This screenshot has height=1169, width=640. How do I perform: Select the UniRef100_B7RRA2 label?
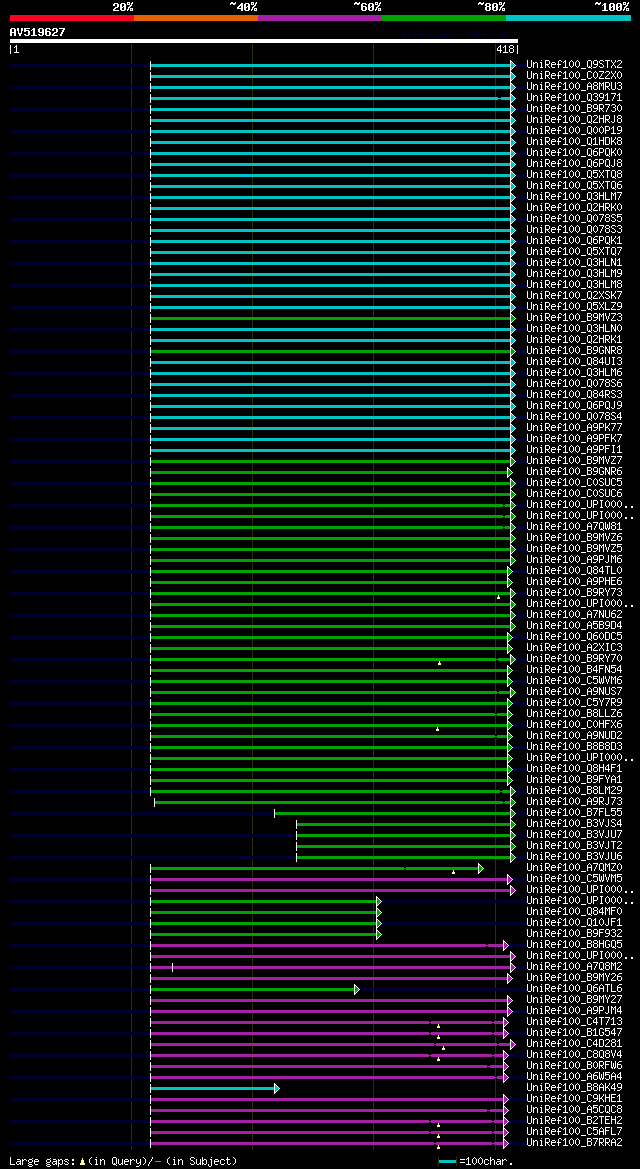tap(574, 1143)
